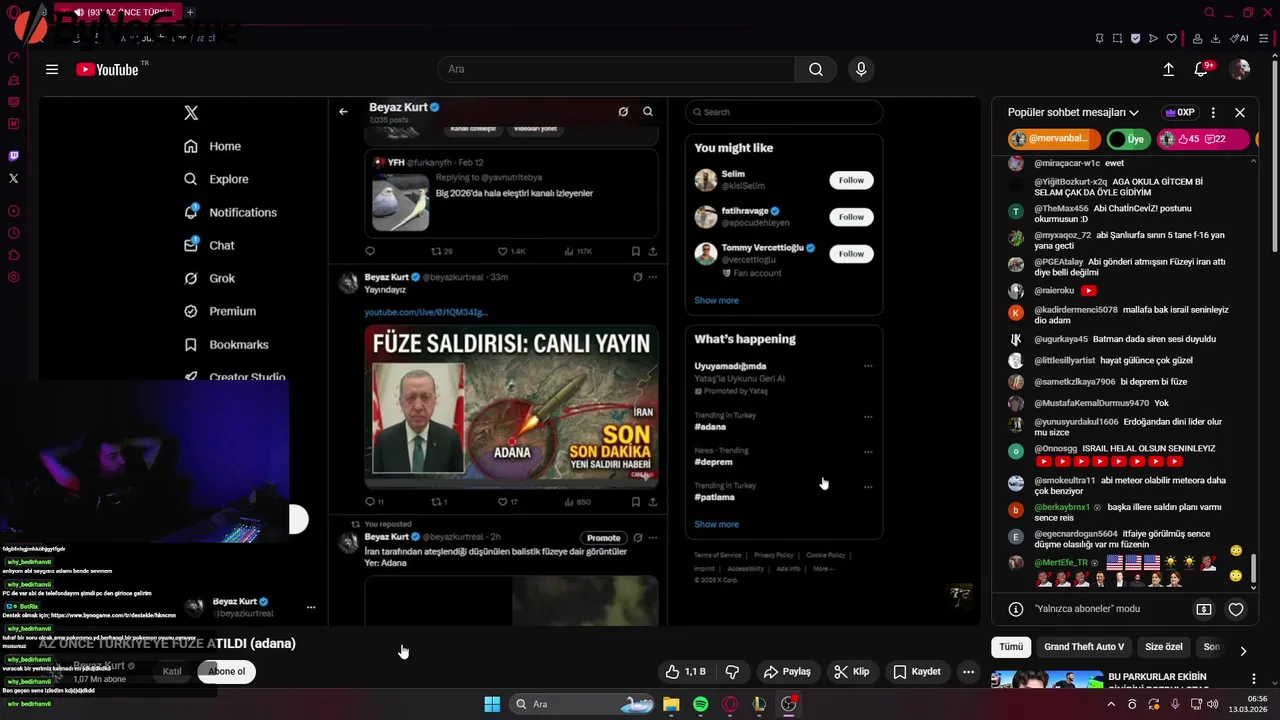Click Show more under You might like
Screen dimensions: 1280x720
coord(716,300)
